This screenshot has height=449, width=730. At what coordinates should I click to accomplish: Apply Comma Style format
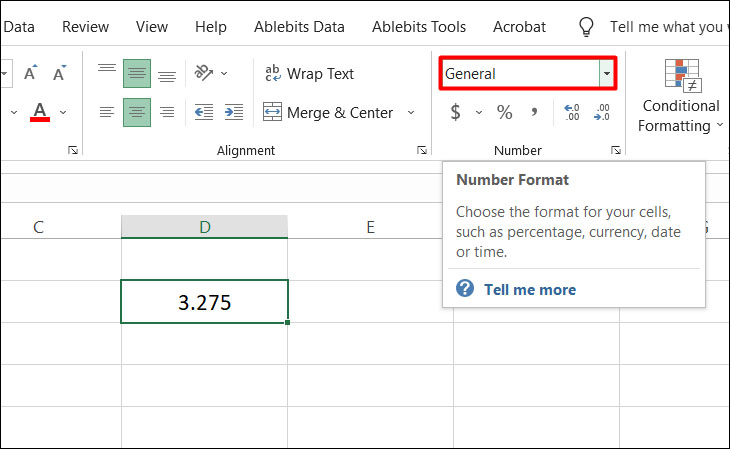(x=534, y=112)
